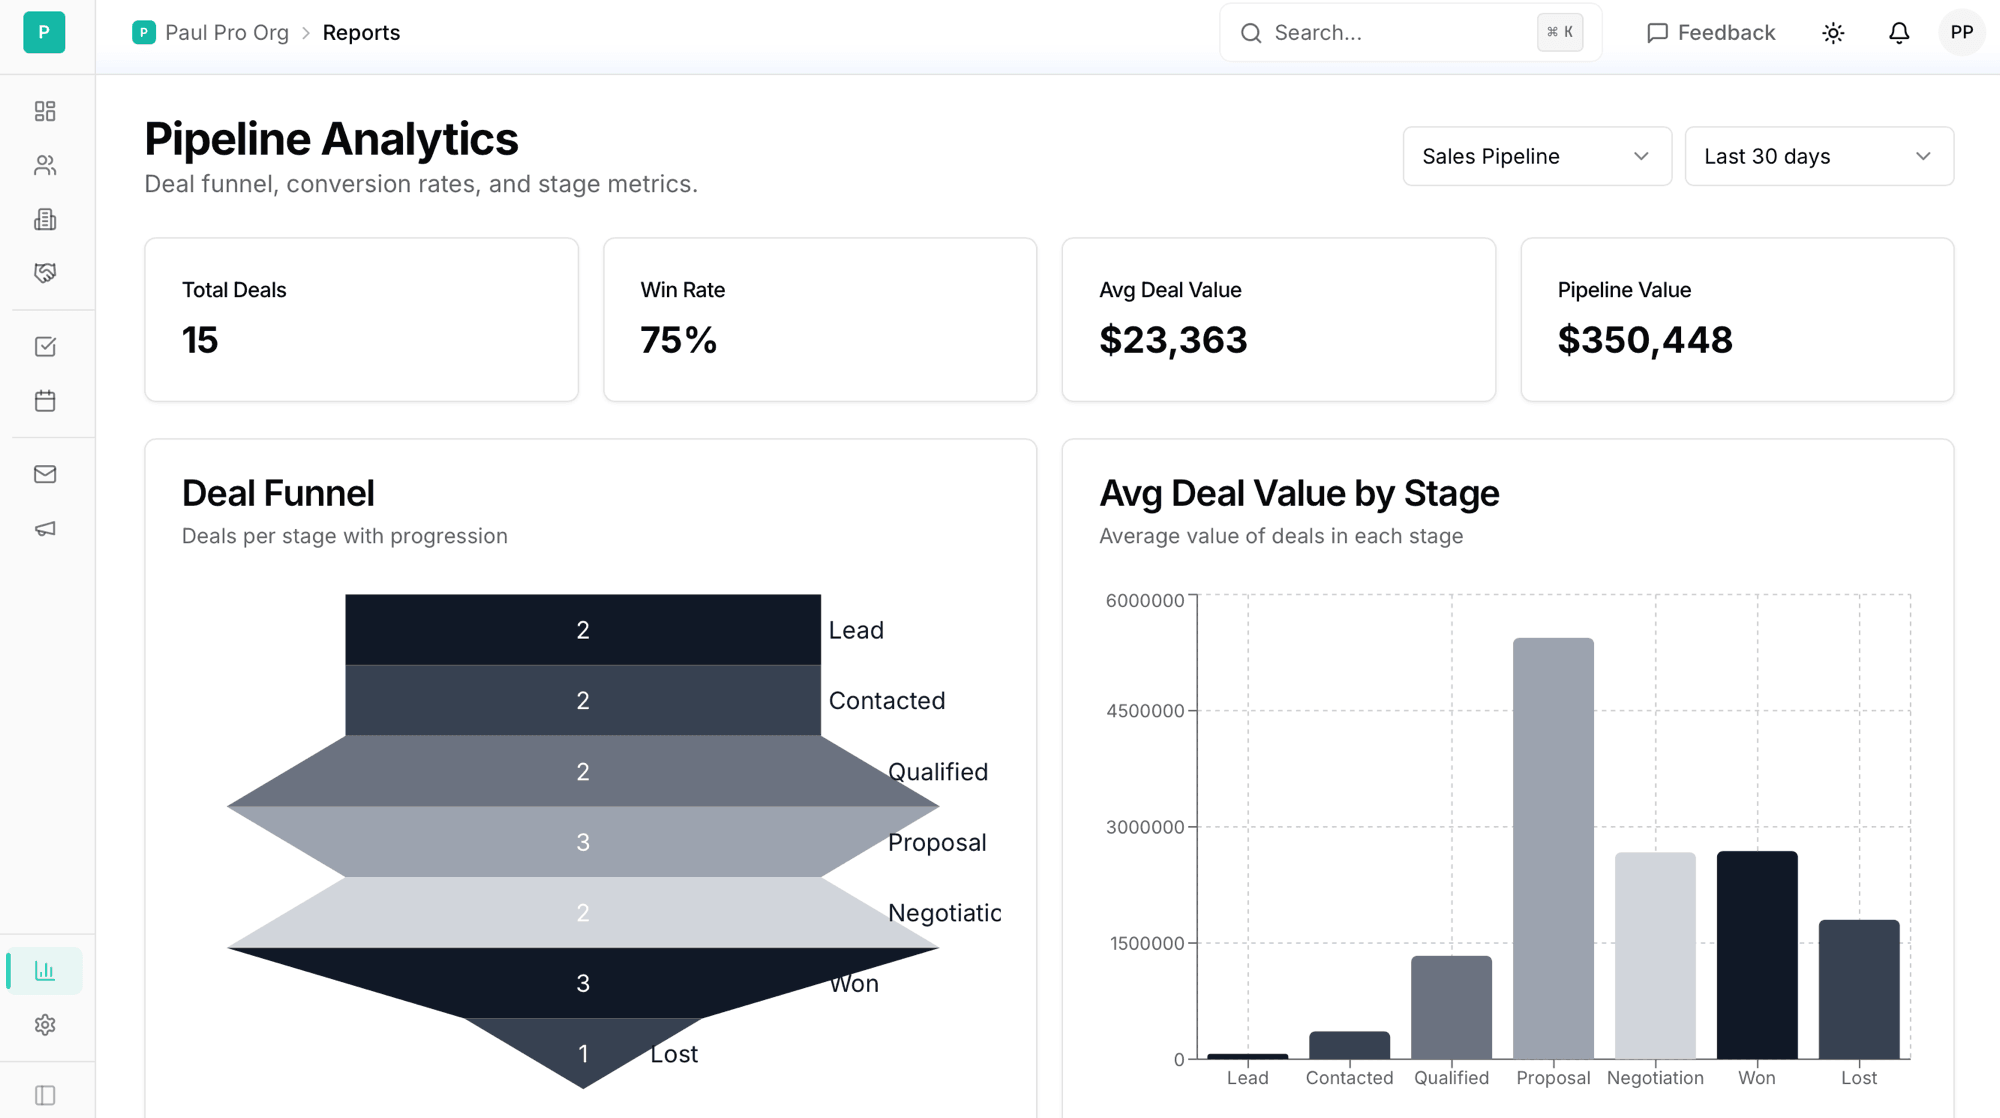Click the Pipeline Analytics heading
Image resolution: width=2000 pixels, height=1118 pixels.
331,139
